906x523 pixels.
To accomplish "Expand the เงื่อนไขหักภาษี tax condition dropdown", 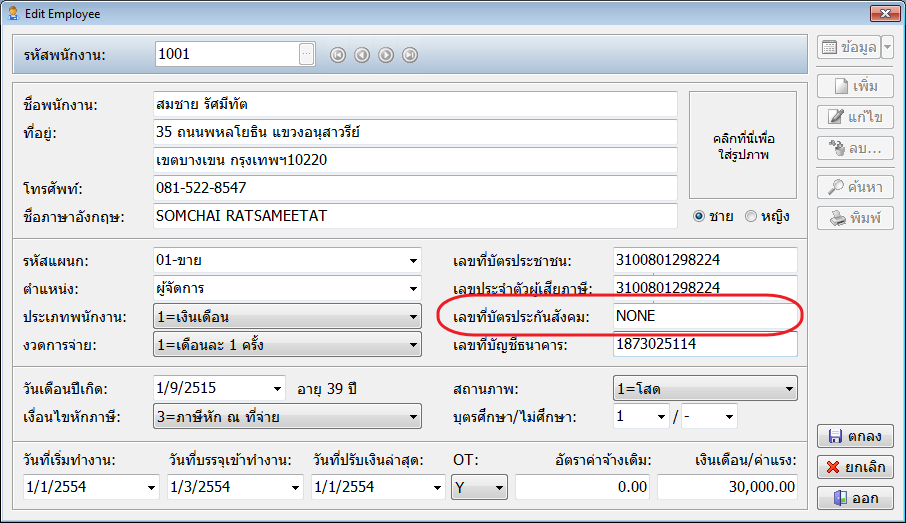I will [413, 416].
